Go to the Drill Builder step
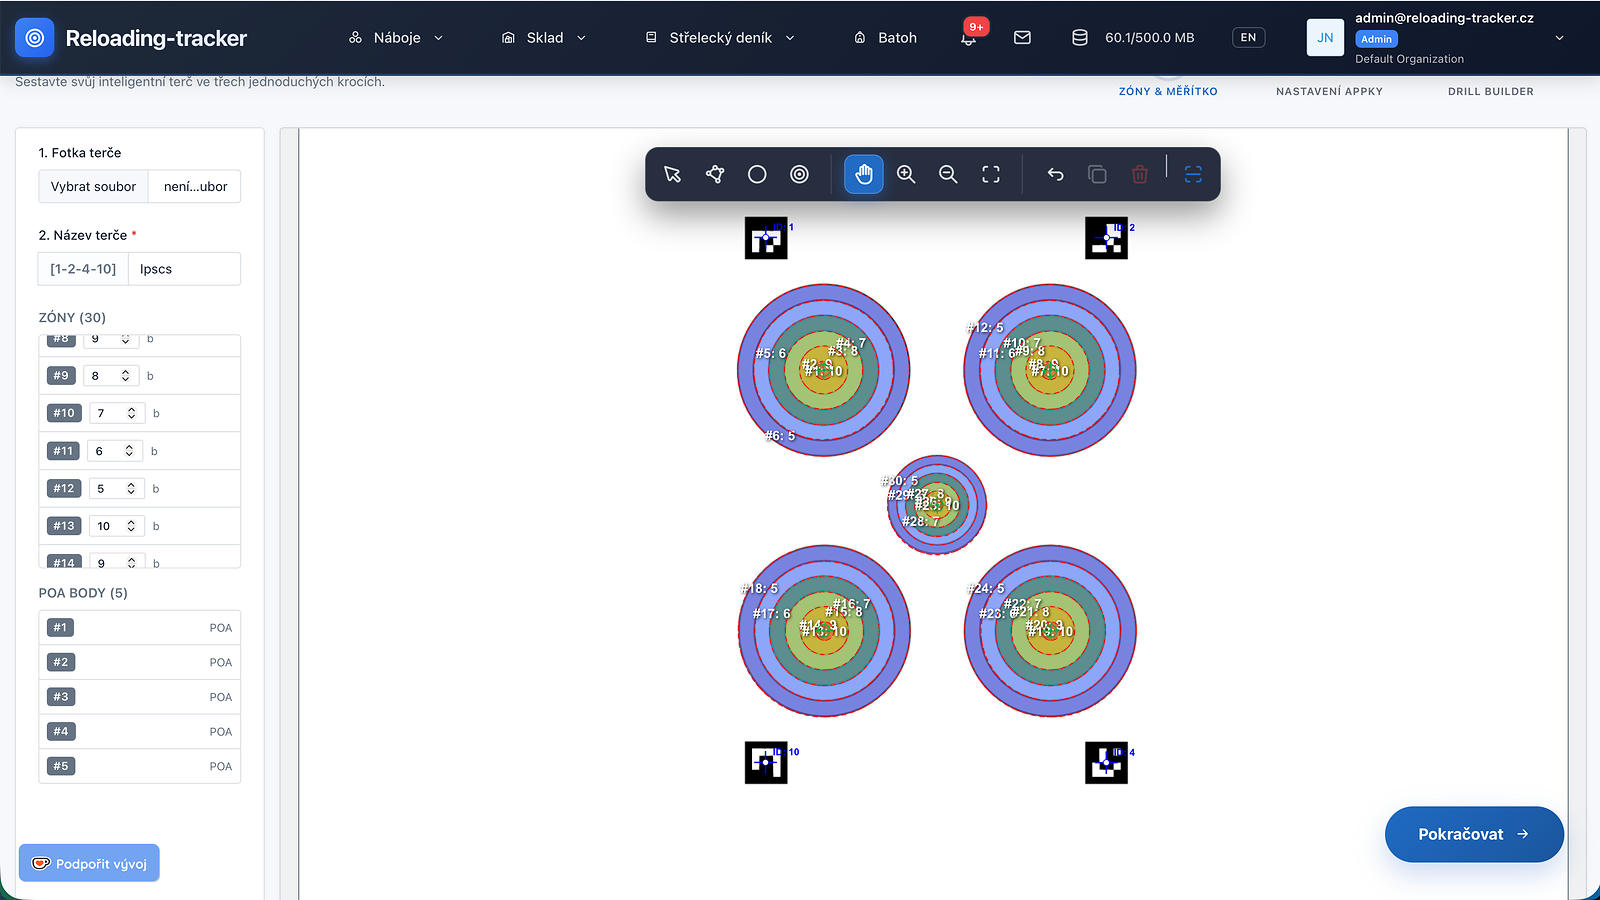This screenshot has height=900, width=1600. [x=1490, y=91]
